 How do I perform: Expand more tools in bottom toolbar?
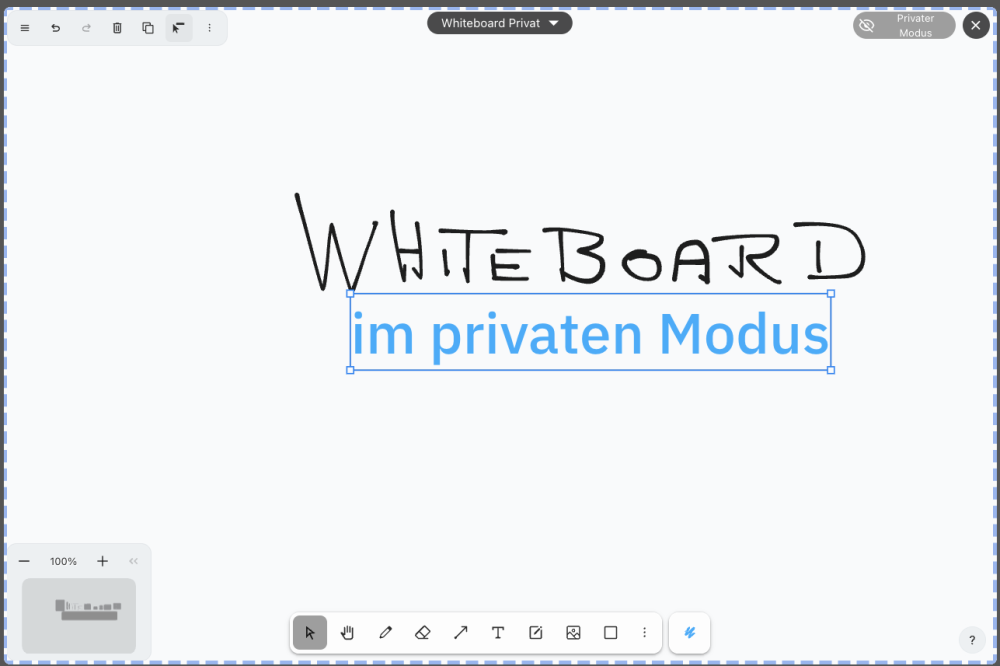pos(645,633)
